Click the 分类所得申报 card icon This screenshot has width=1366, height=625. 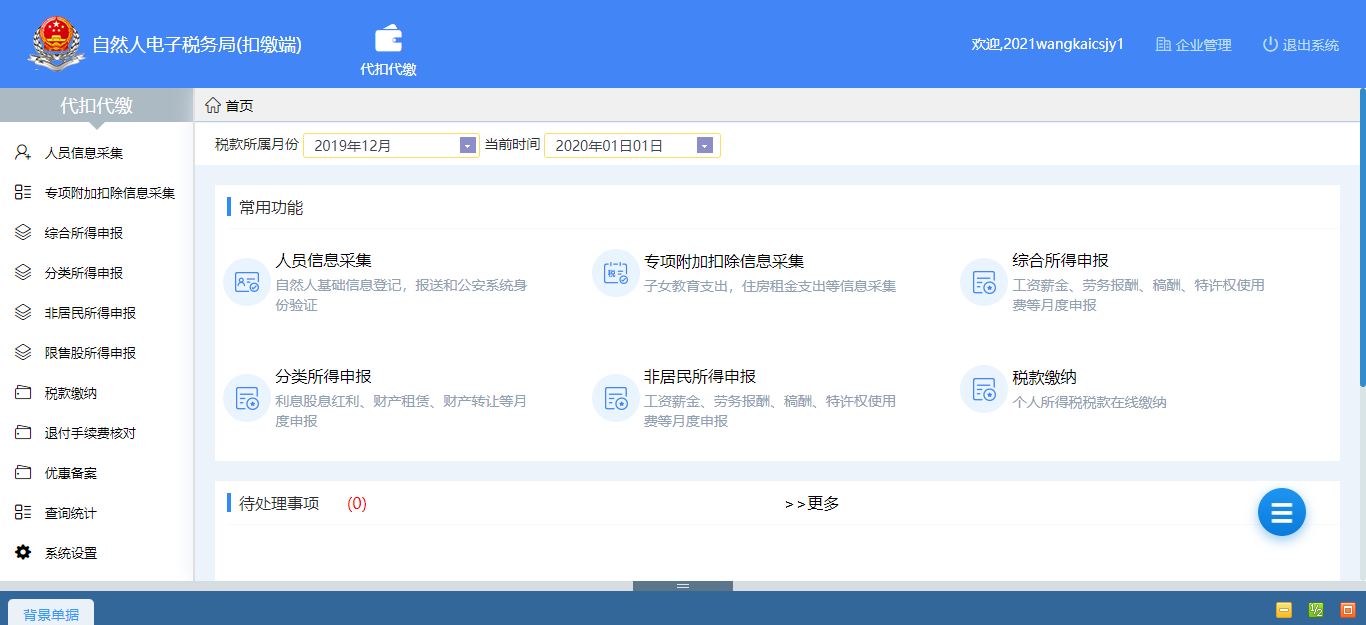pos(246,397)
